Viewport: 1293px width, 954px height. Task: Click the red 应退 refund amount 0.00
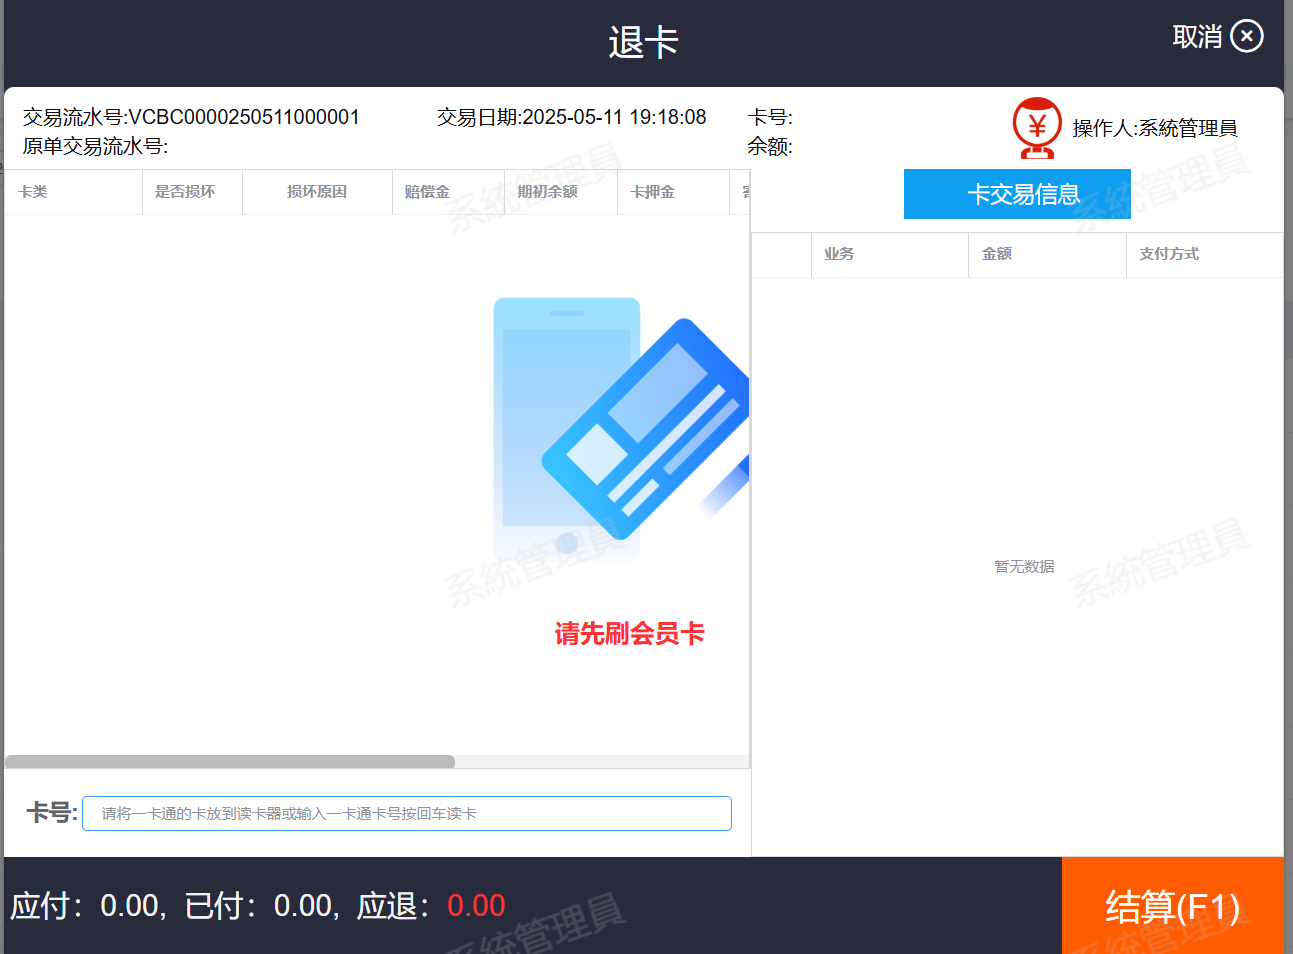pyautogui.click(x=476, y=906)
